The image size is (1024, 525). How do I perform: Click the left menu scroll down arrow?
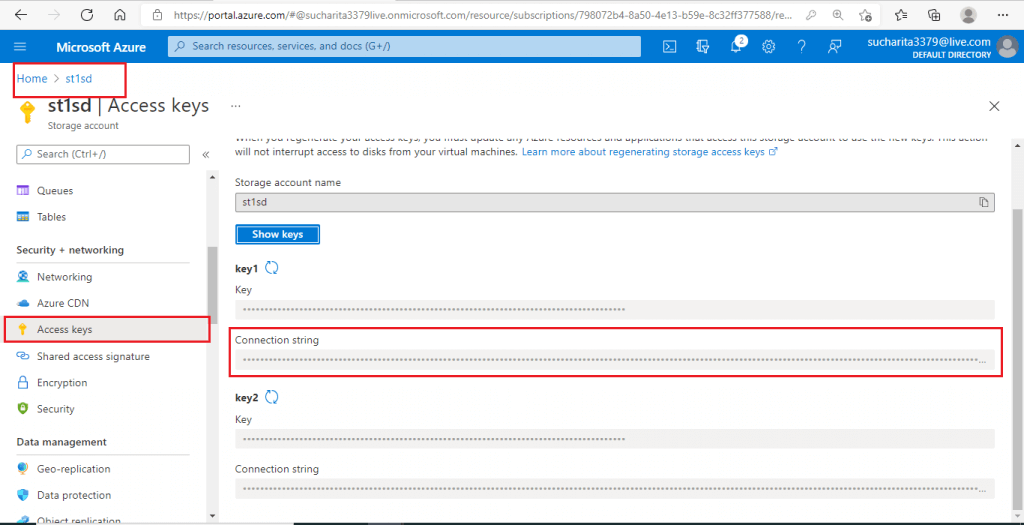[x=212, y=516]
